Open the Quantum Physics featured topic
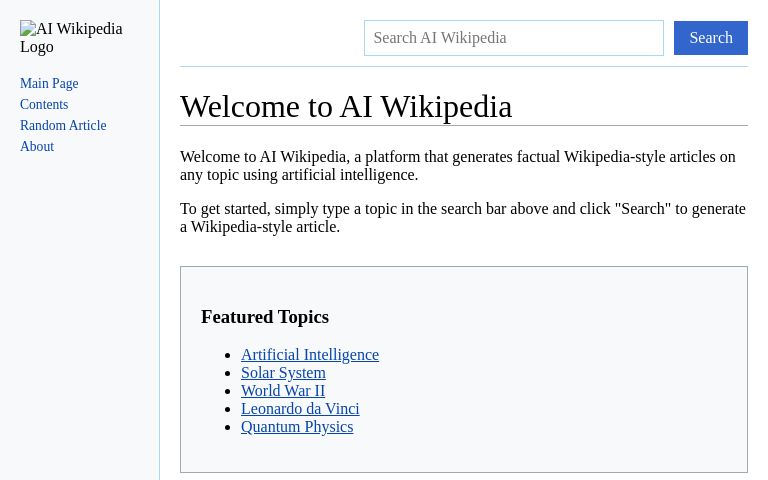 pyautogui.click(x=297, y=427)
